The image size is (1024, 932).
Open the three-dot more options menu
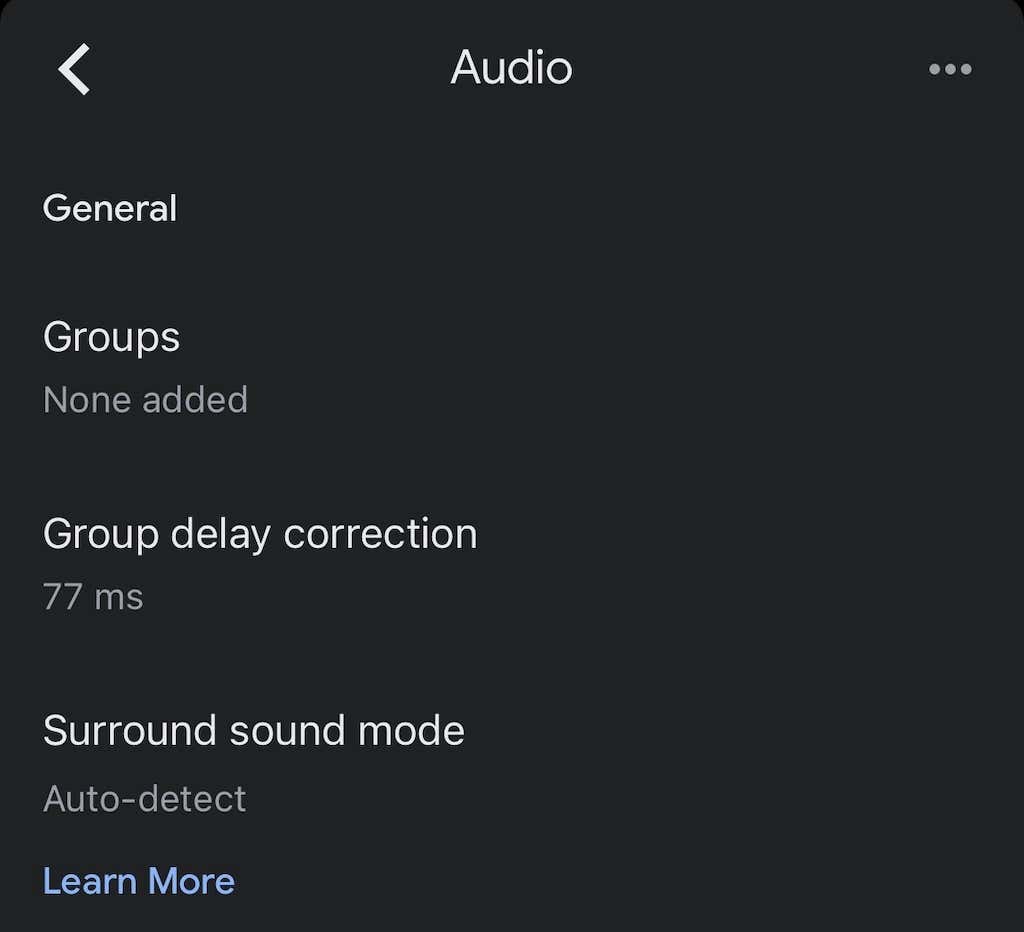click(x=949, y=69)
